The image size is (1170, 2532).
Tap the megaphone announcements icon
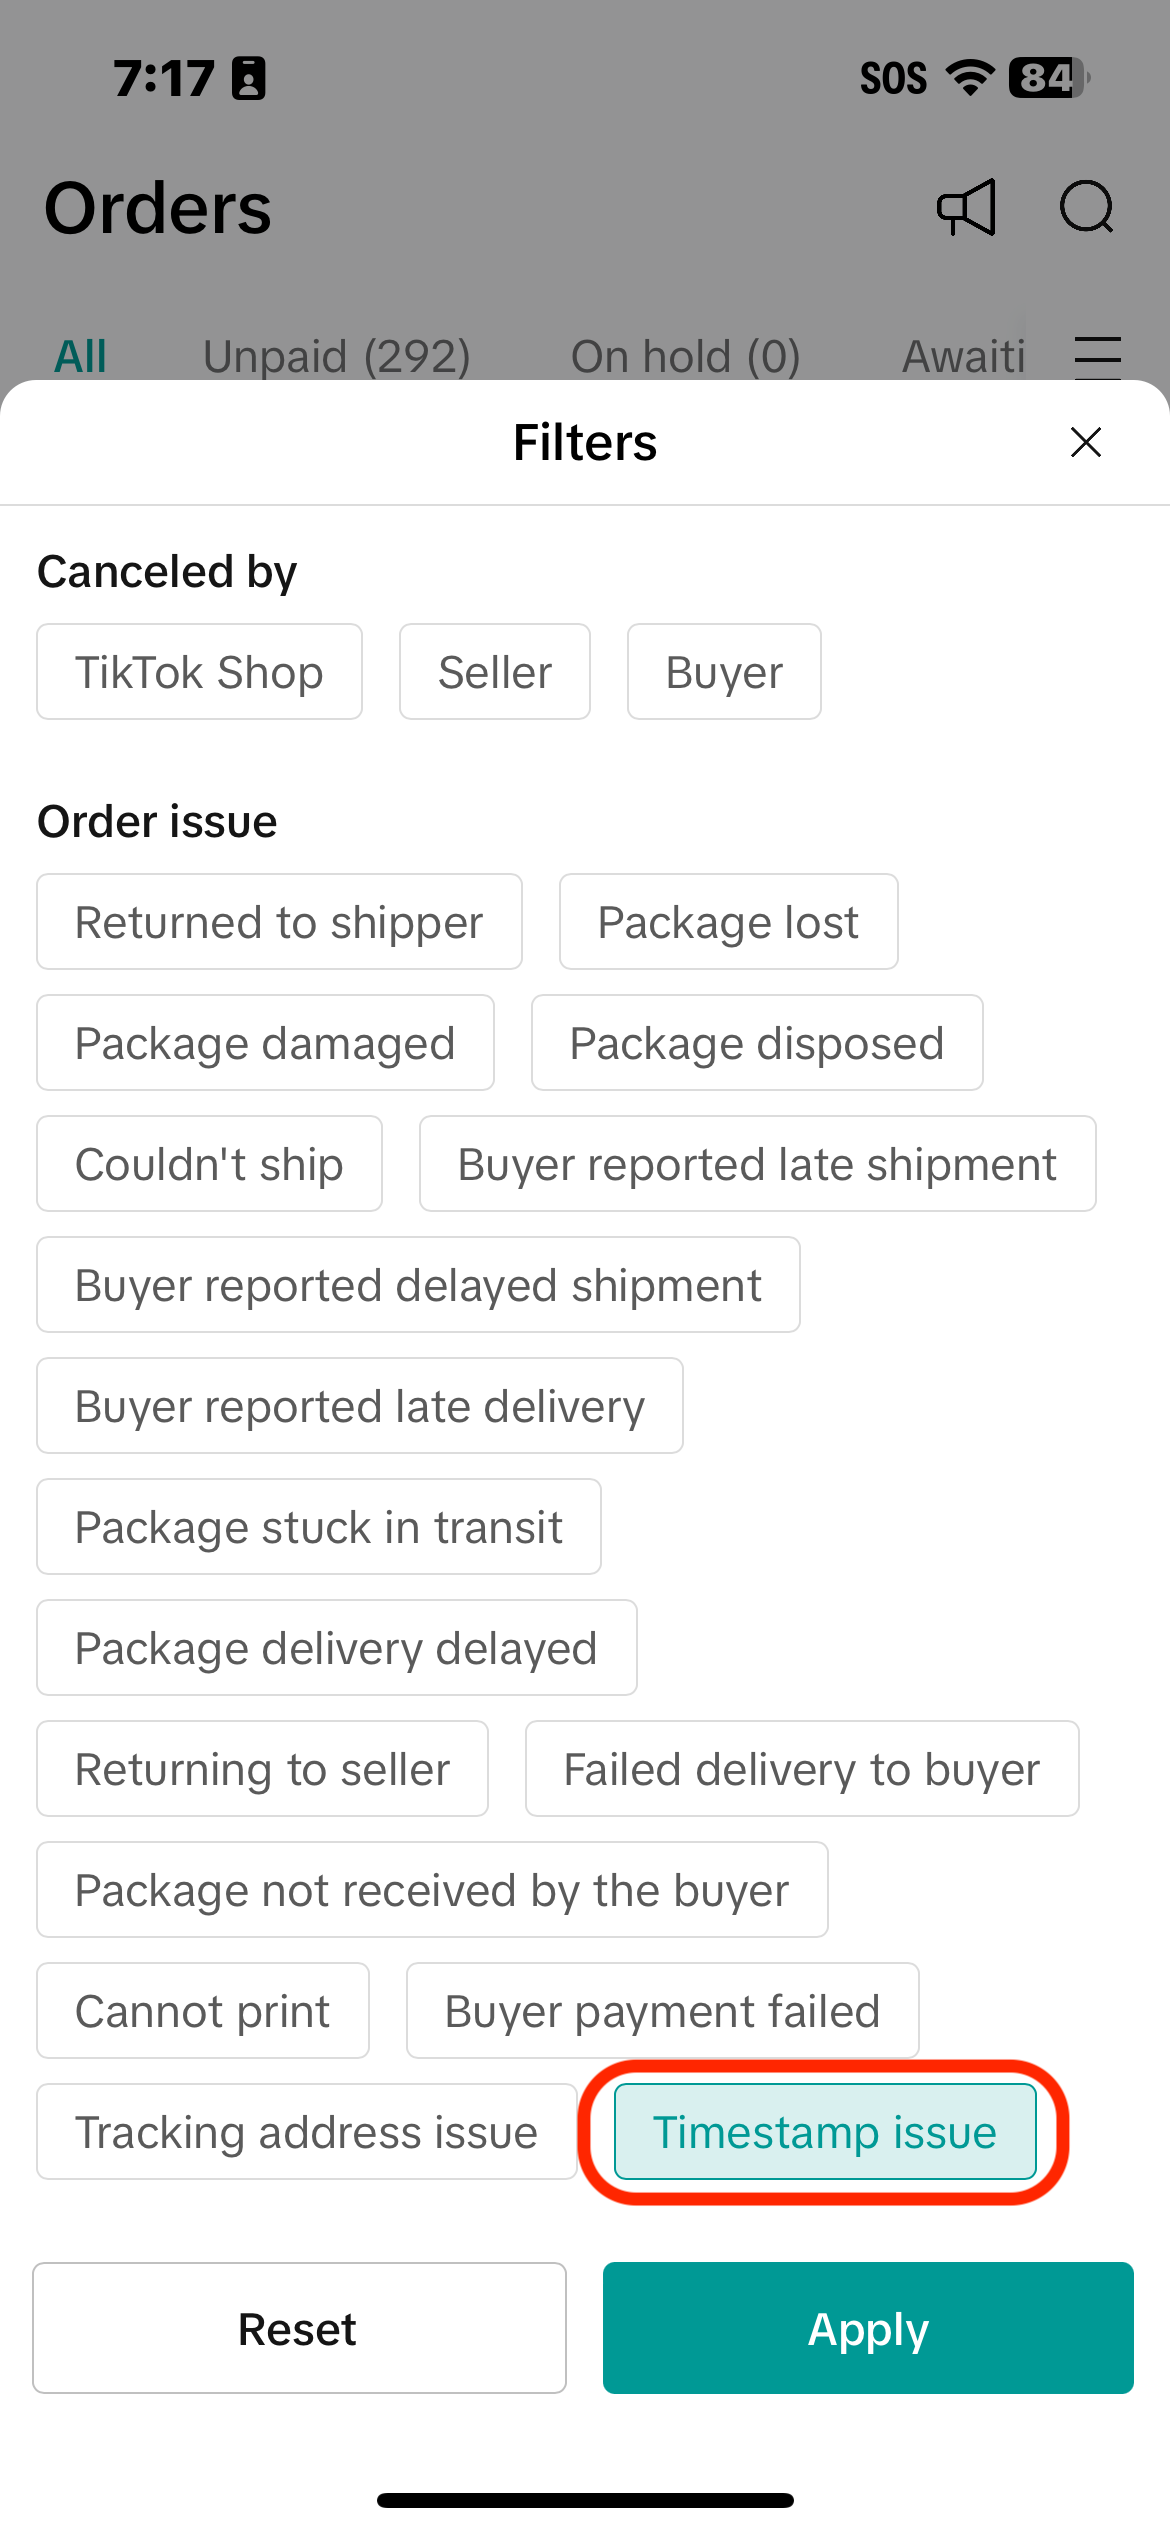point(966,208)
